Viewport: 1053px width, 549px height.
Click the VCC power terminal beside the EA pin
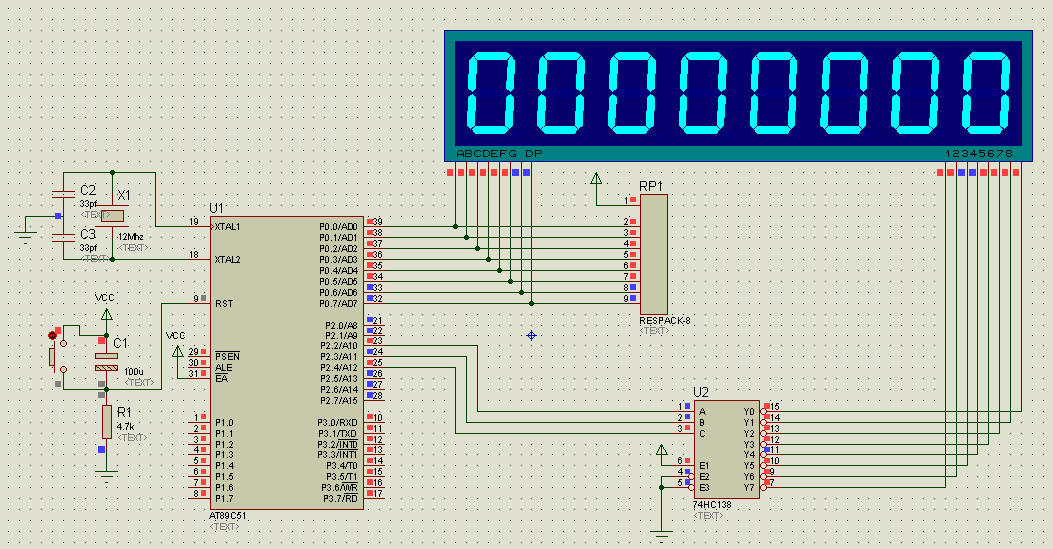(x=177, y=351)
